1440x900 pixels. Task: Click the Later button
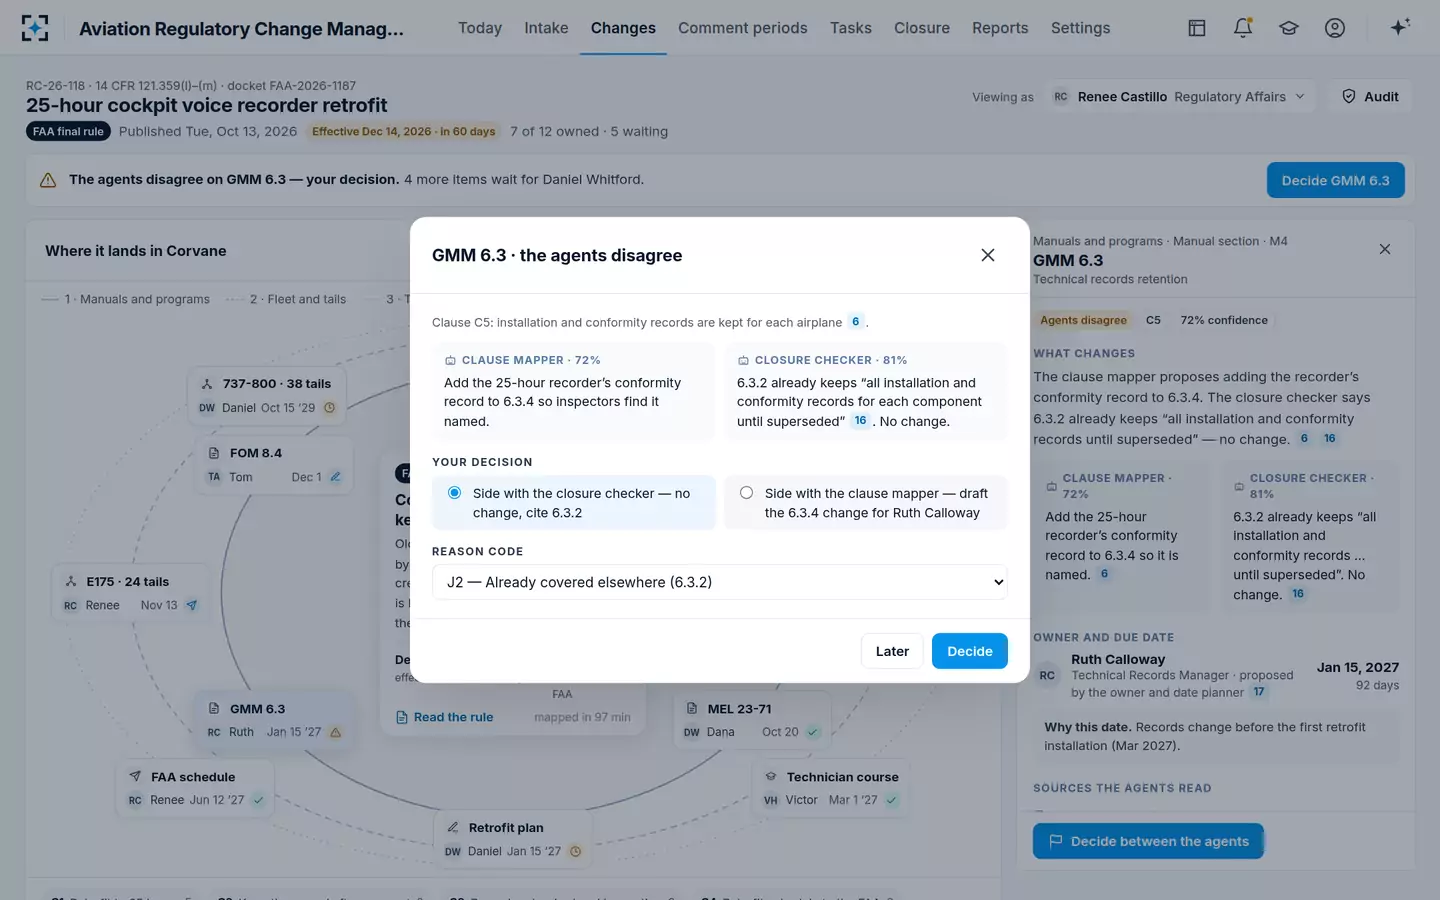[892, 651]
